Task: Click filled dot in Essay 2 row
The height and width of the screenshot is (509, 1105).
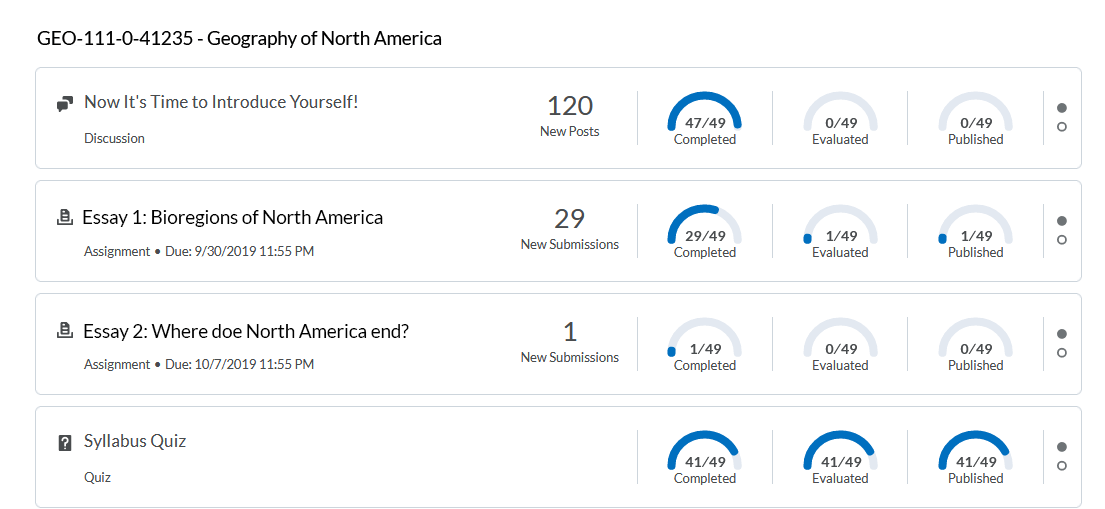Action: coord(1062,334)
